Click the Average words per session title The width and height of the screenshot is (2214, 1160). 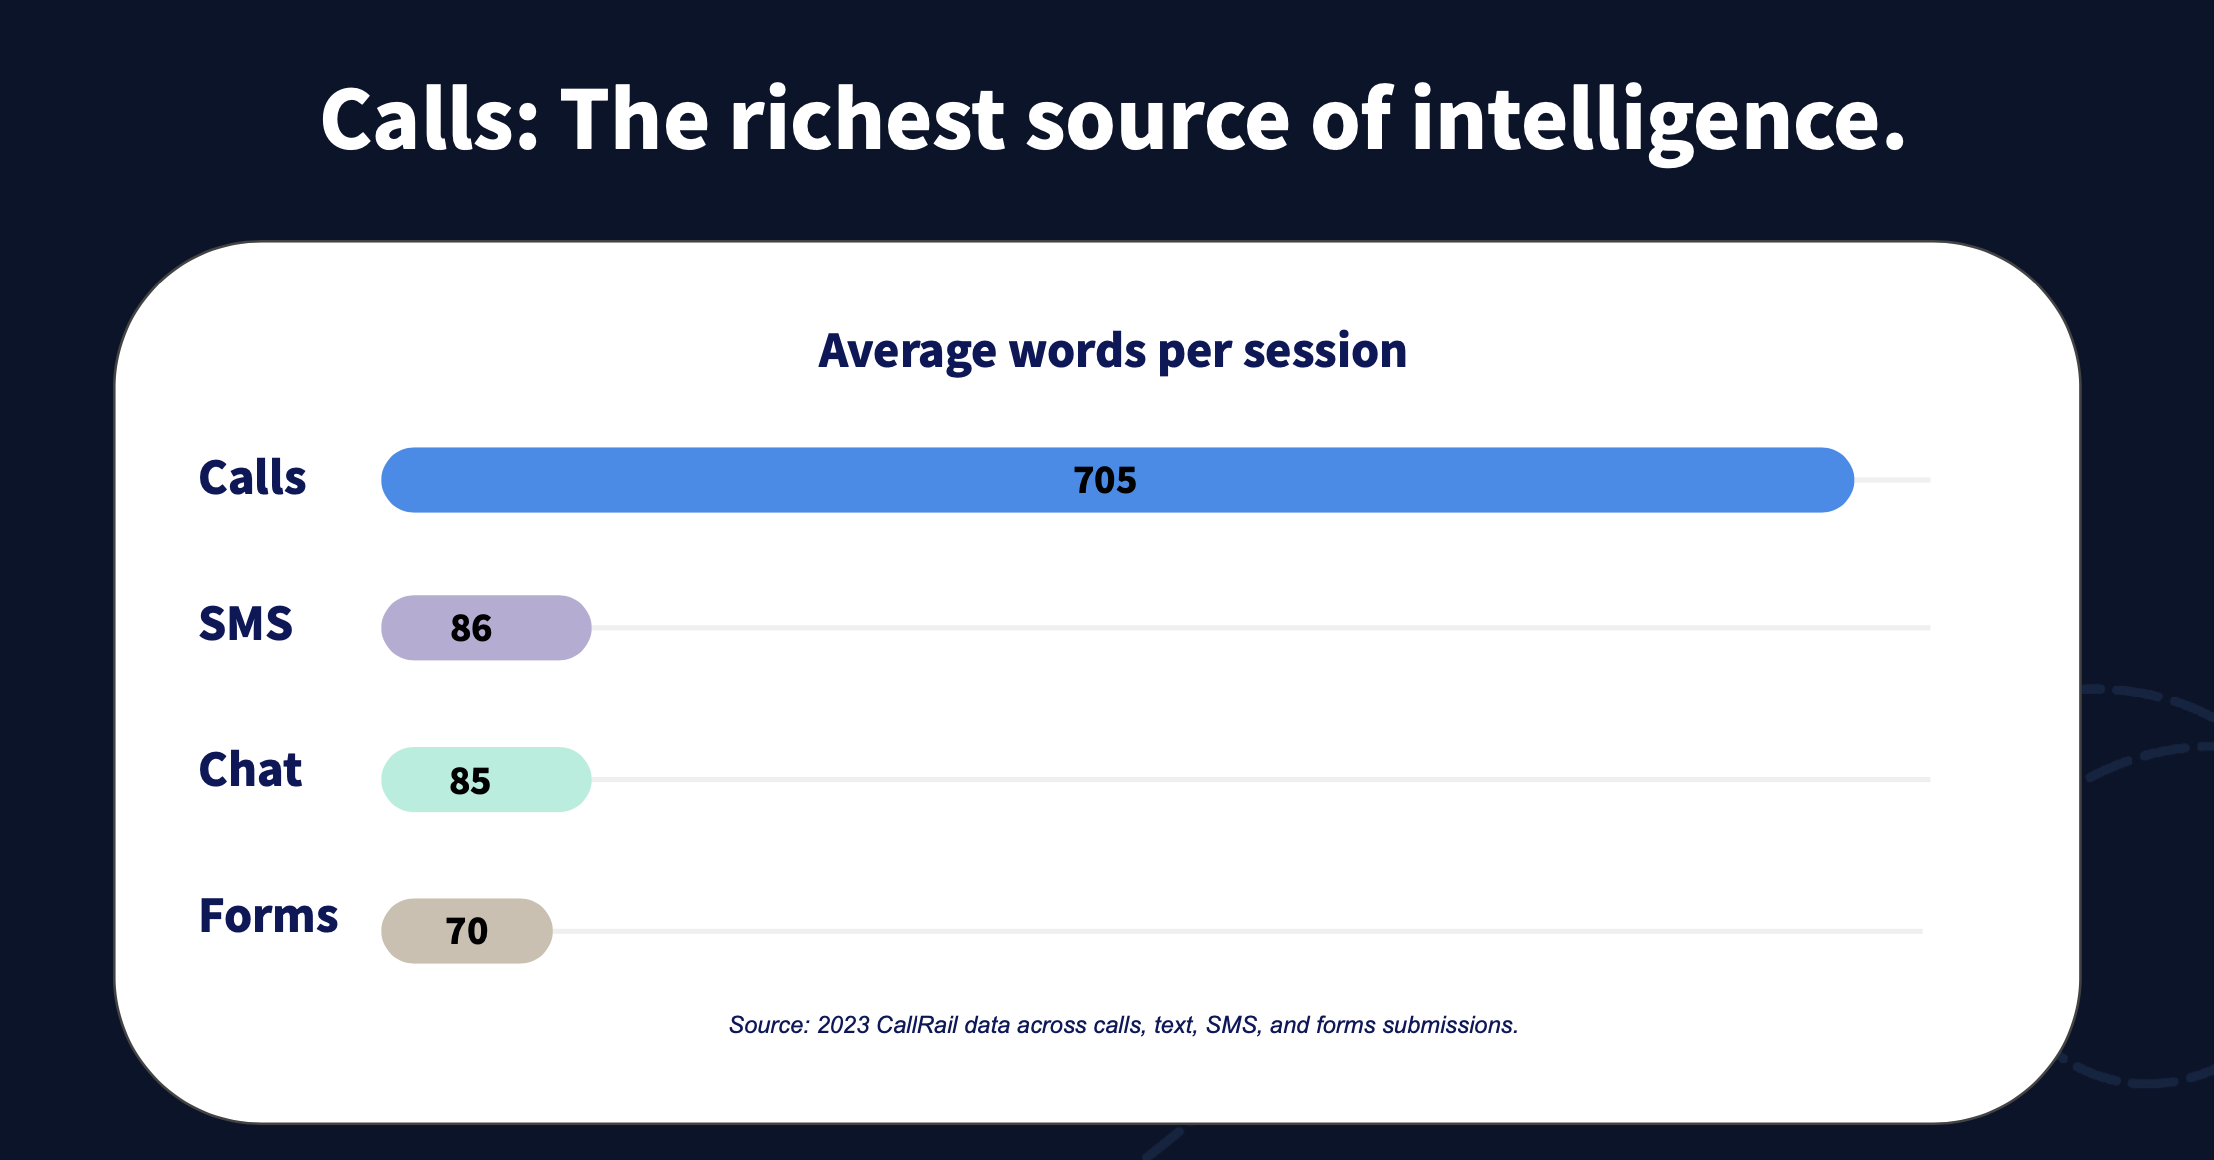click(x=1112, y=351)
